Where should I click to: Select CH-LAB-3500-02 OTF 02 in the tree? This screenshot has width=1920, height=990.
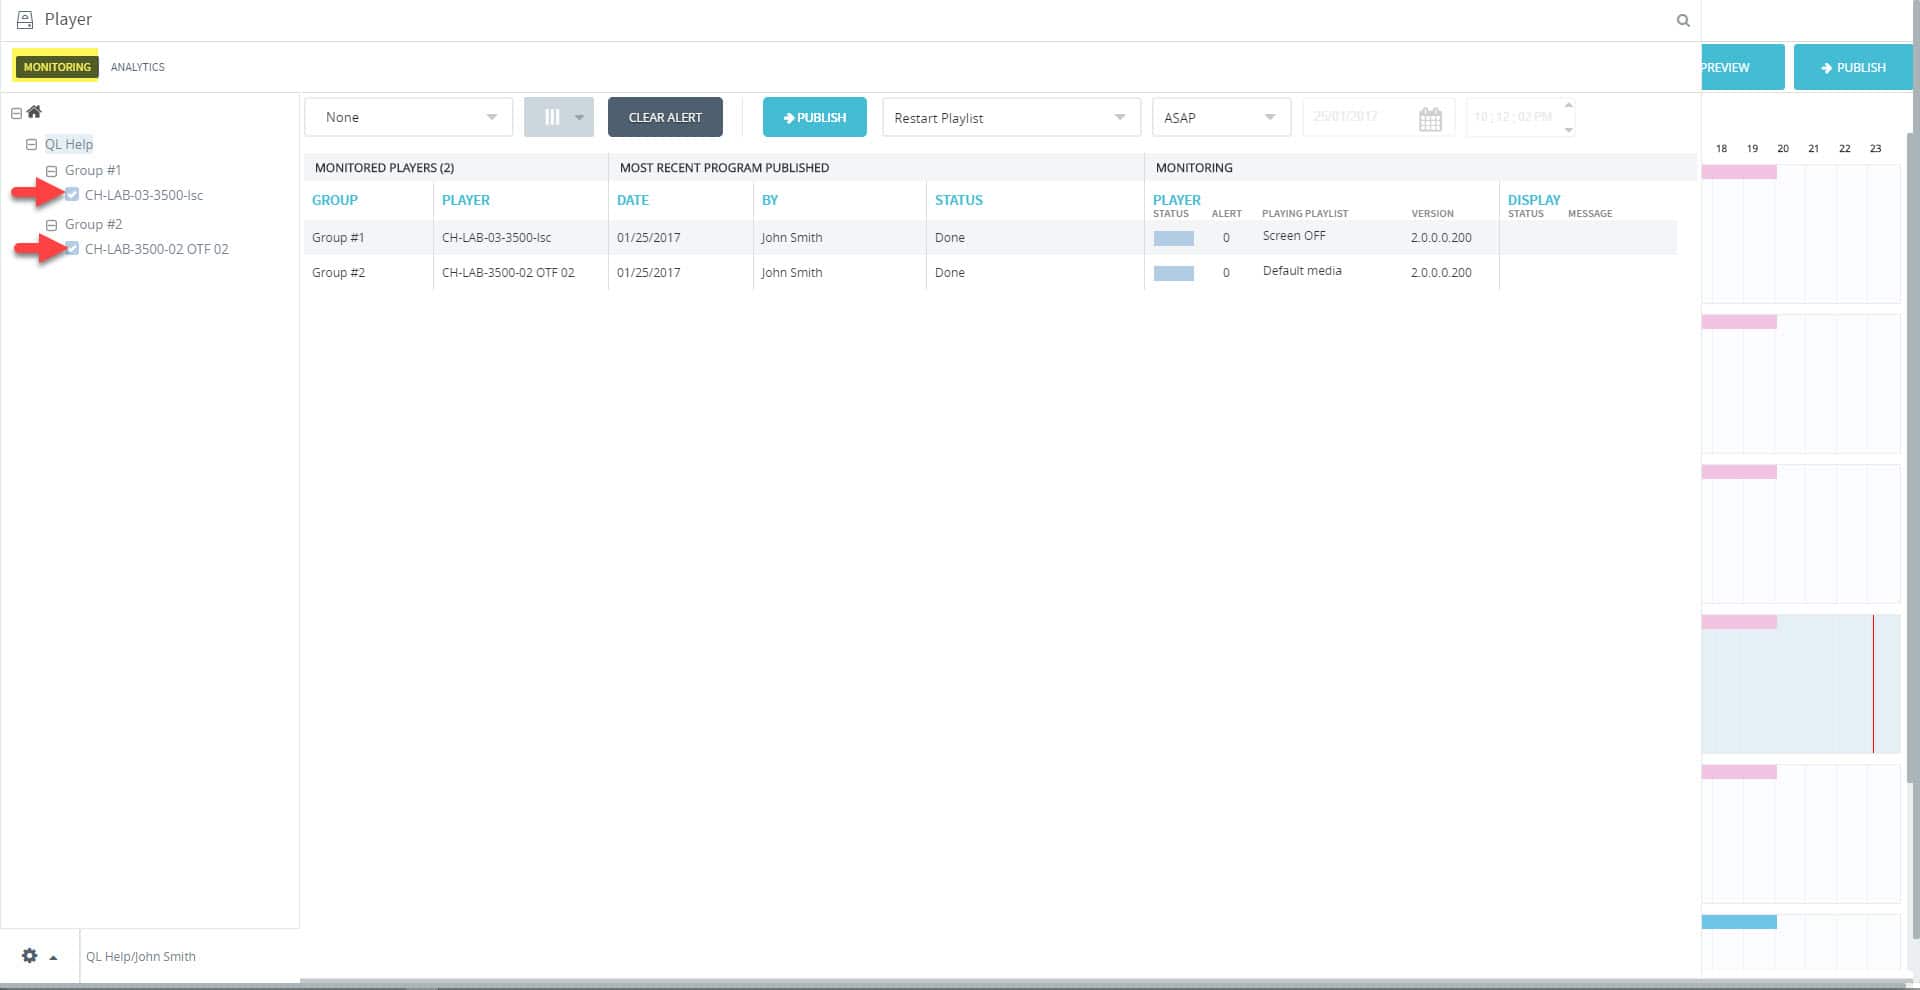click(157, 249)
